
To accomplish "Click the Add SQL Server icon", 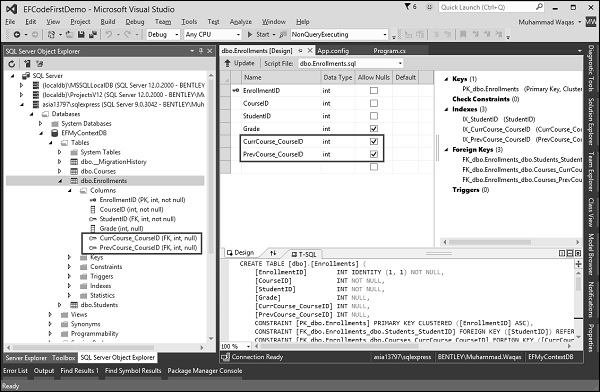I will [x=27, y=64].
